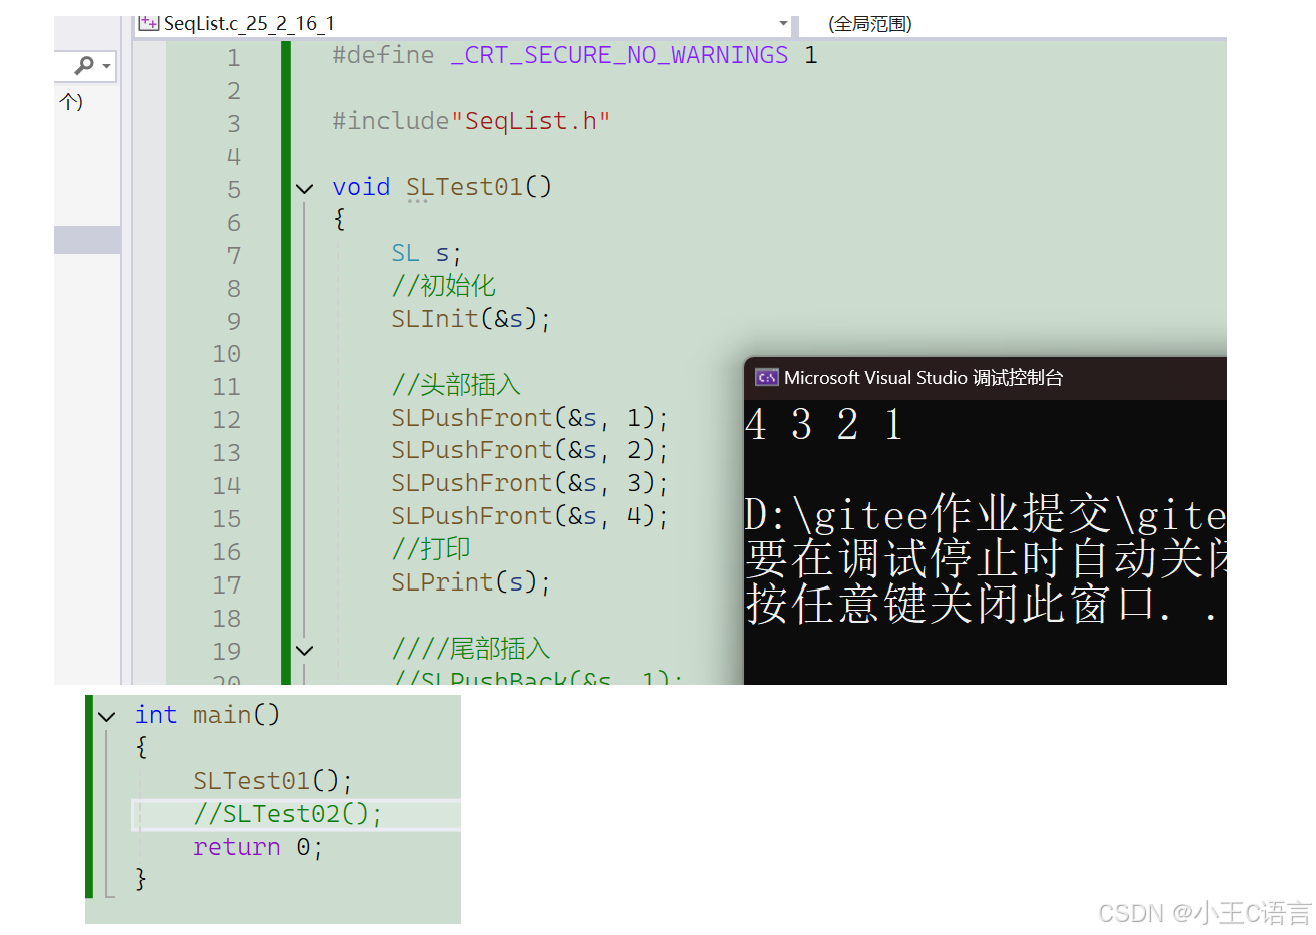Click the //打印 comment
The height and width of the screenshot is (935, 1316).
point(431,549)
